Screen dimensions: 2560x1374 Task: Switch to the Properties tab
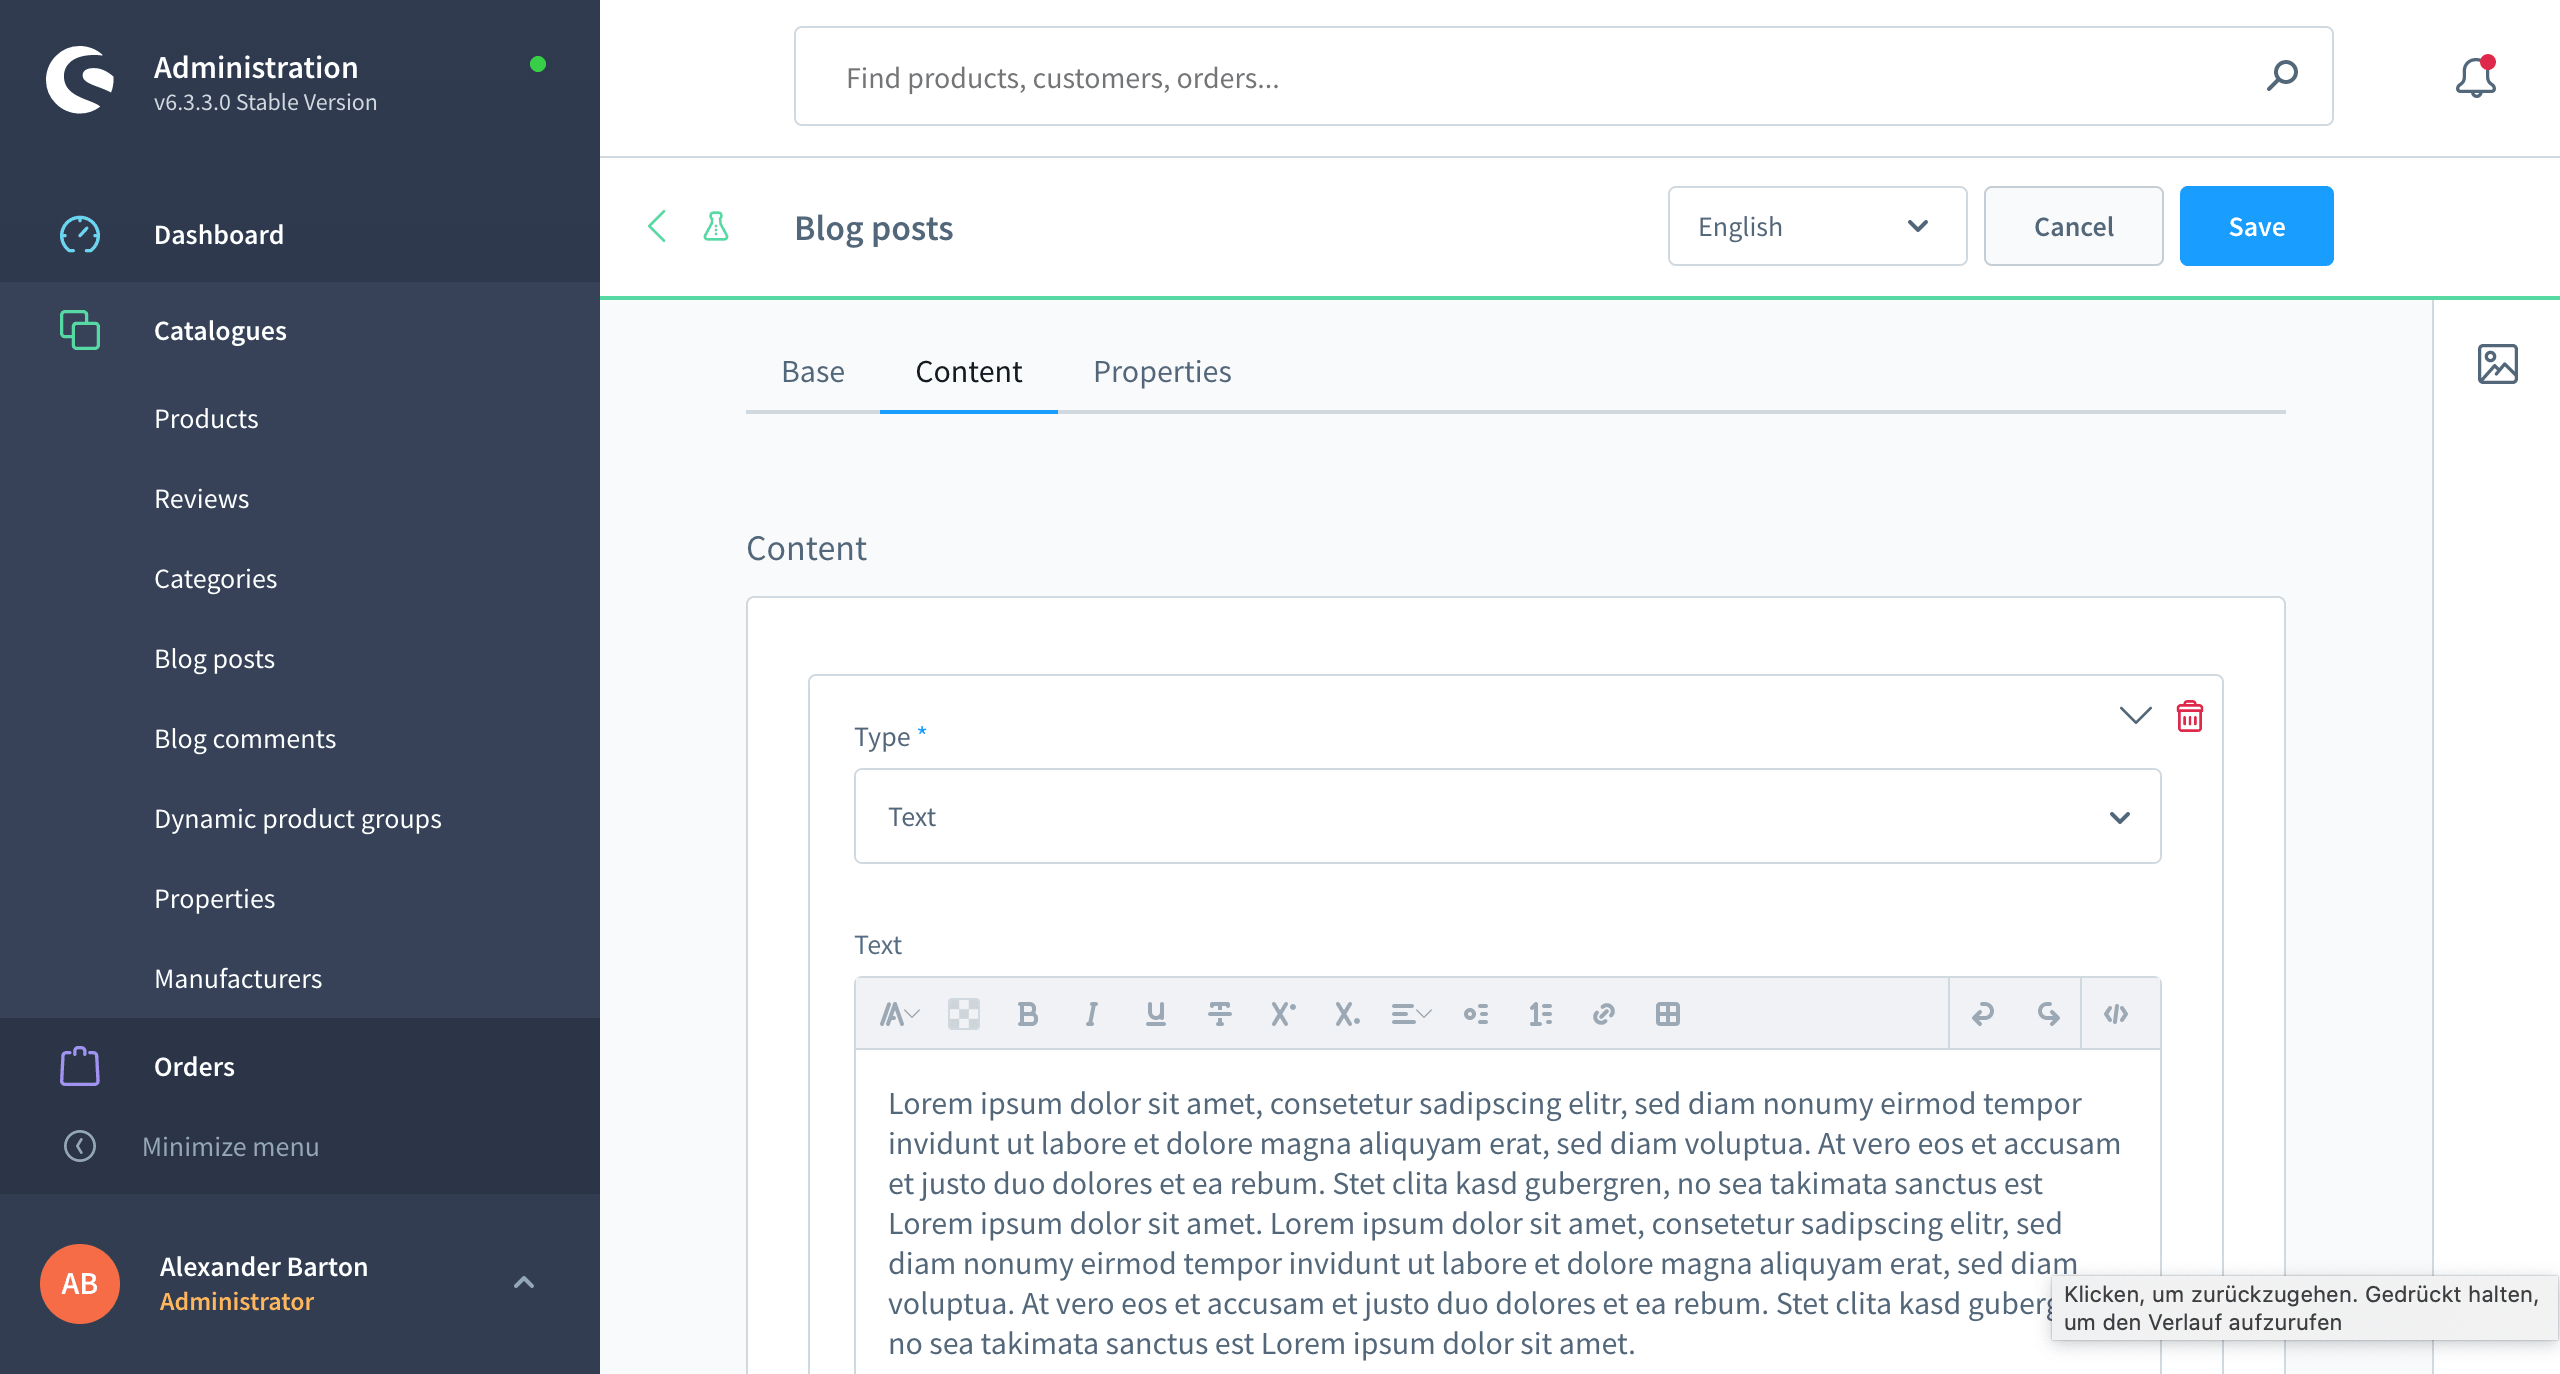tap(1161, 372)
